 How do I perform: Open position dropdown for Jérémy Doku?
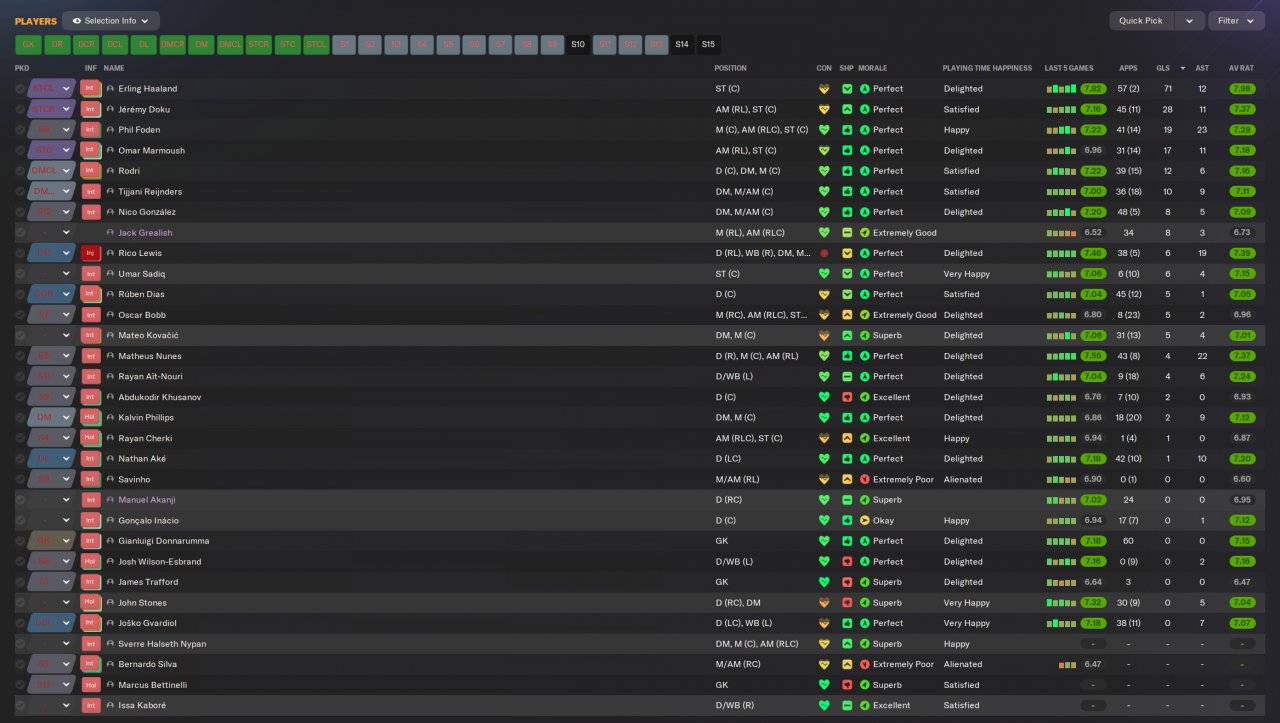tap(67, 109)
